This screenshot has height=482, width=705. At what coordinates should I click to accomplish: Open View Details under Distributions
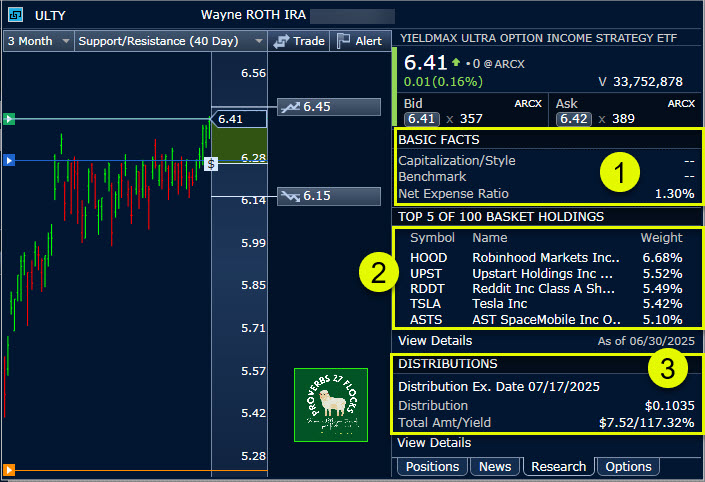point(434,442)
